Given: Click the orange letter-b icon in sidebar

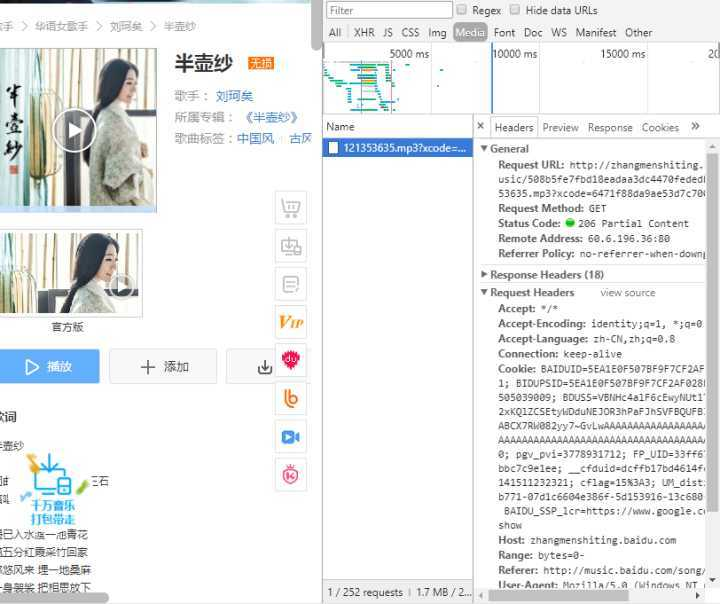Looking at the screenshot, I should [x=291, y=398].
